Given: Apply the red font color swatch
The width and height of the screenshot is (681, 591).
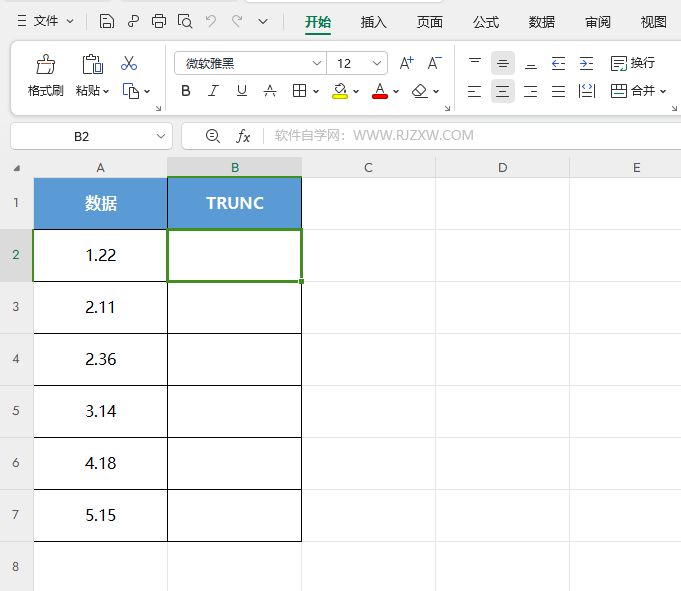Looking at the screenshot, I should [x=380, y=91].
